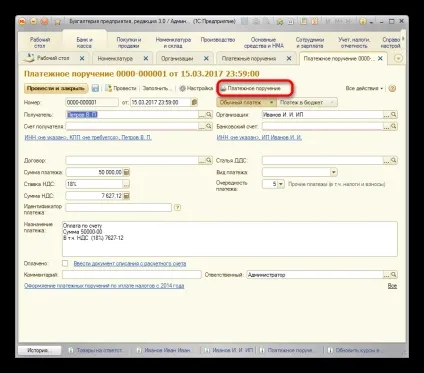424x373 pixels.
Task: Open the ellipsis selector for Организация
Action: [x=386, y=115]
